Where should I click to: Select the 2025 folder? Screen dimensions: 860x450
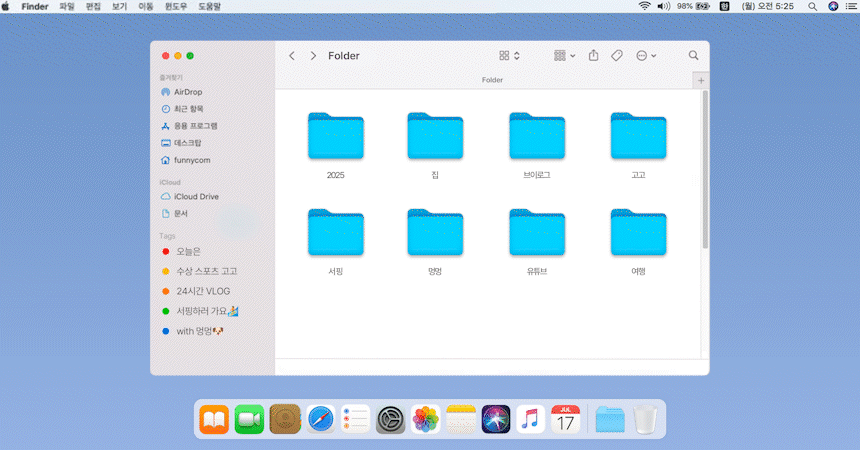tap(335, 138)
